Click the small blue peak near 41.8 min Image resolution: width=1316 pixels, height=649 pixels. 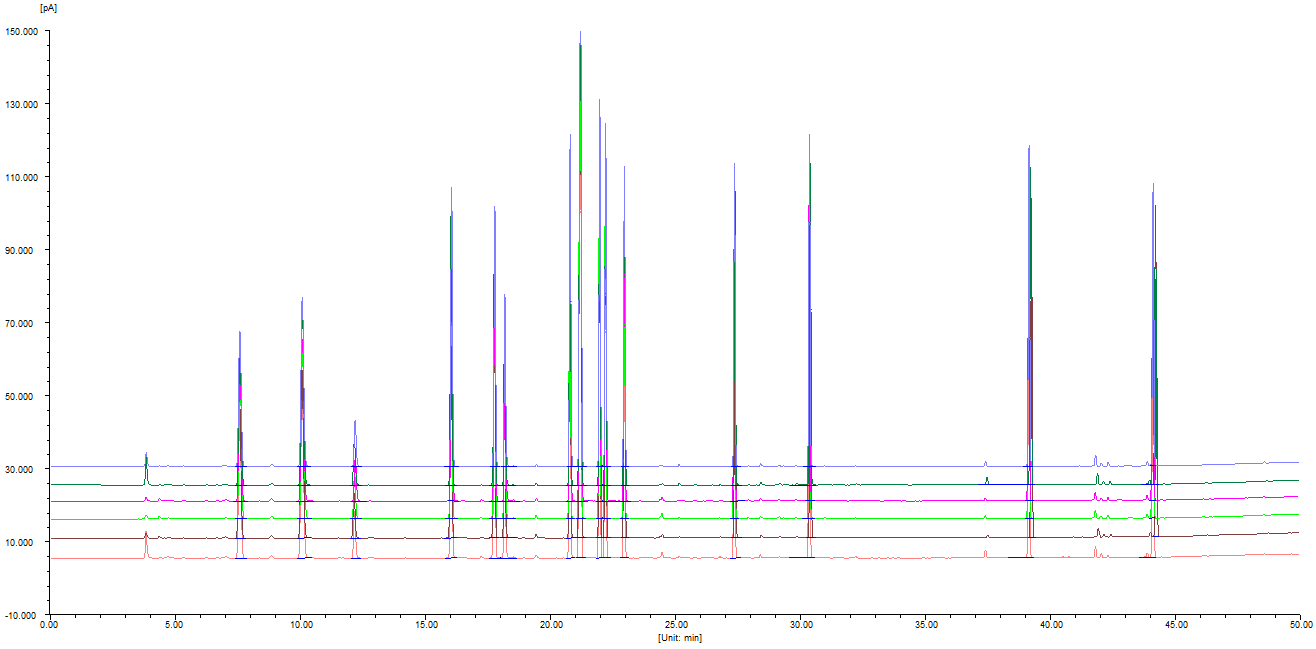(1095, 458)
